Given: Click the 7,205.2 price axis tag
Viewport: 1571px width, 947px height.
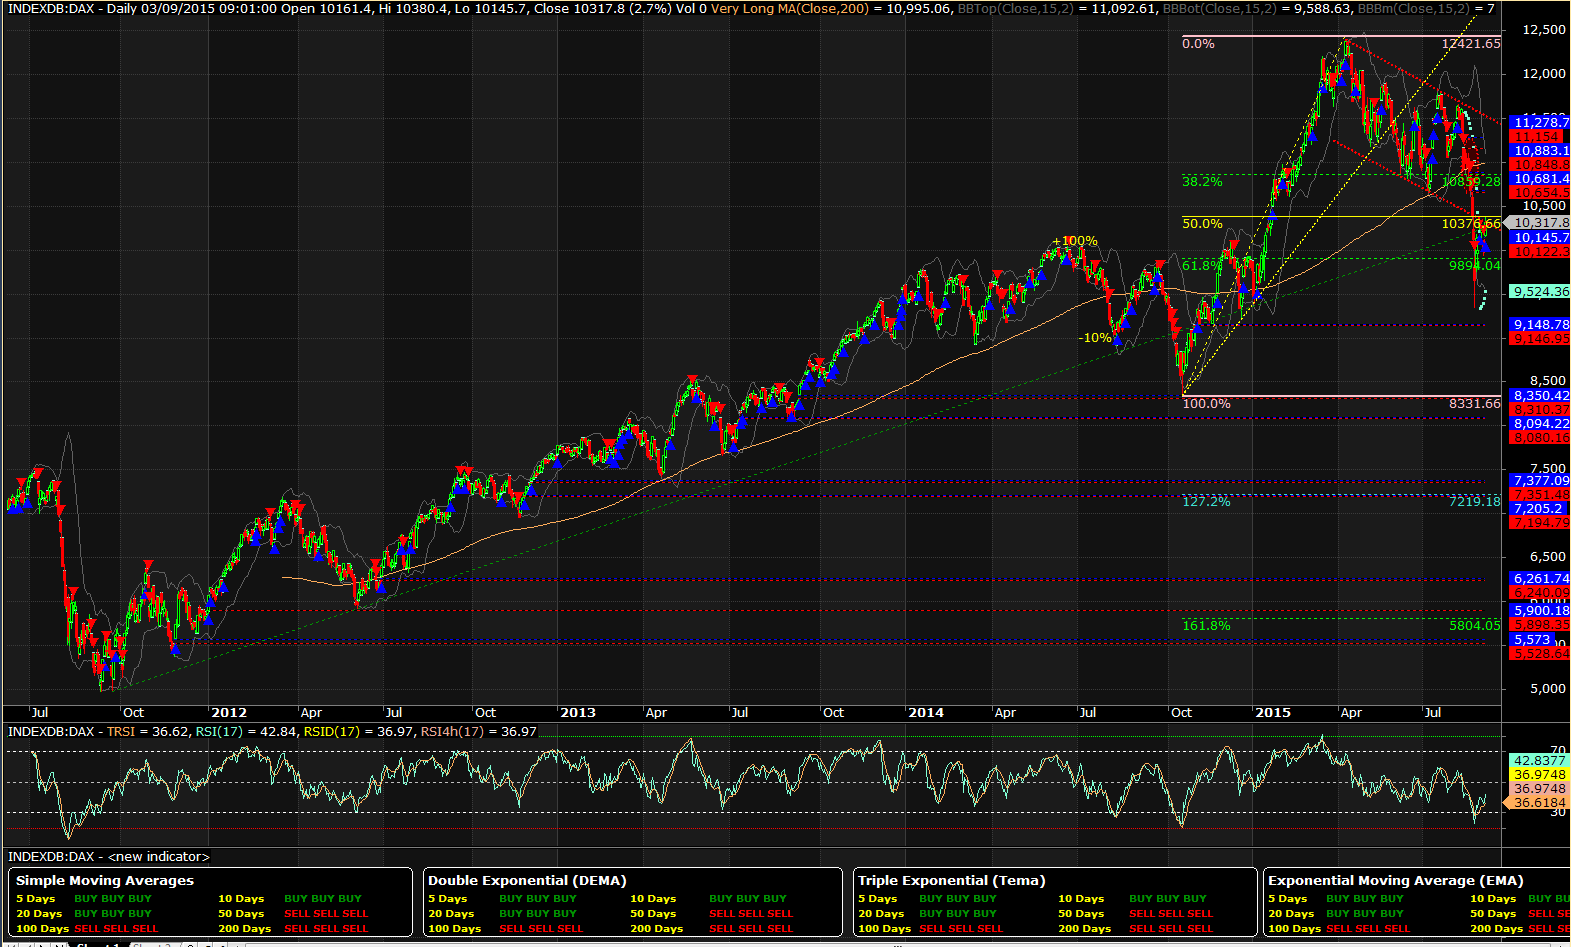Looking at the screenshot, I should coord(1540,509).
